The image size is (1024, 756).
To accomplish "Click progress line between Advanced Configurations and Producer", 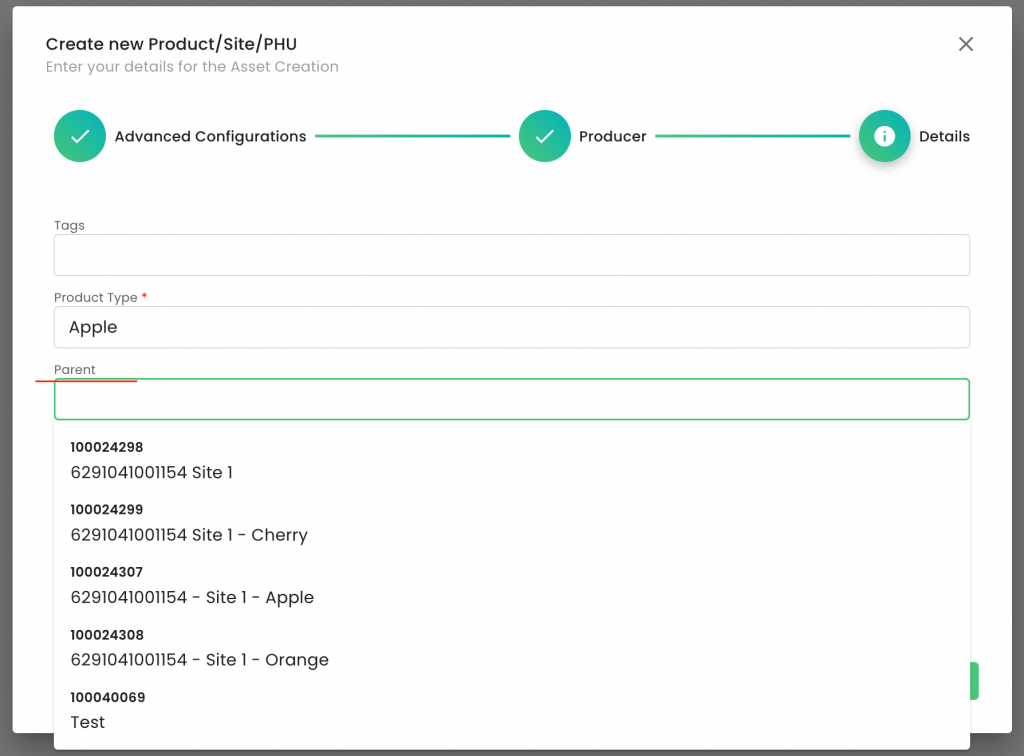I will [x=412, y=136].
